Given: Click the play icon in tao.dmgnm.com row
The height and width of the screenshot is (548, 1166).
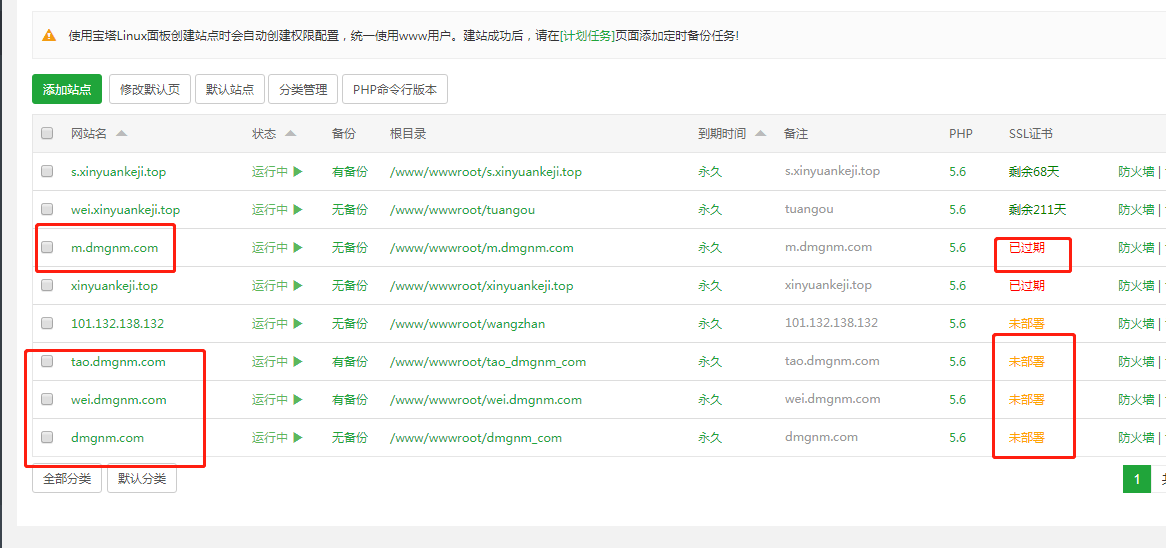Looking at the screenshot, I should click(298, 361).
